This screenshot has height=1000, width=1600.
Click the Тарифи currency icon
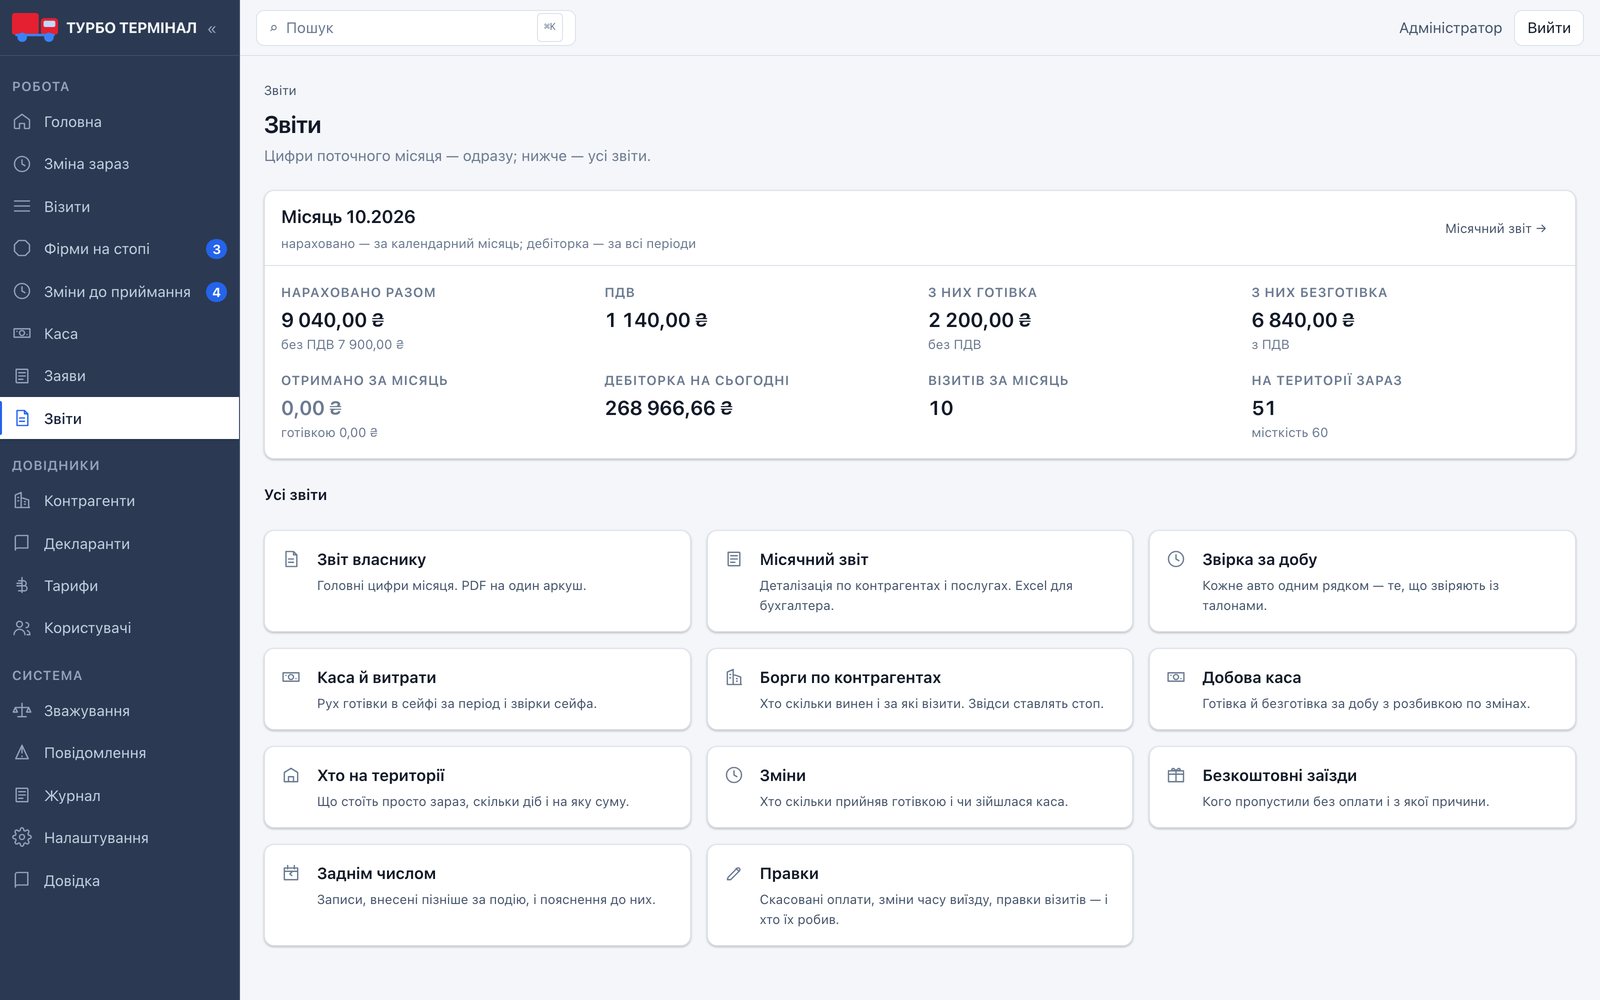coord(22,586)
